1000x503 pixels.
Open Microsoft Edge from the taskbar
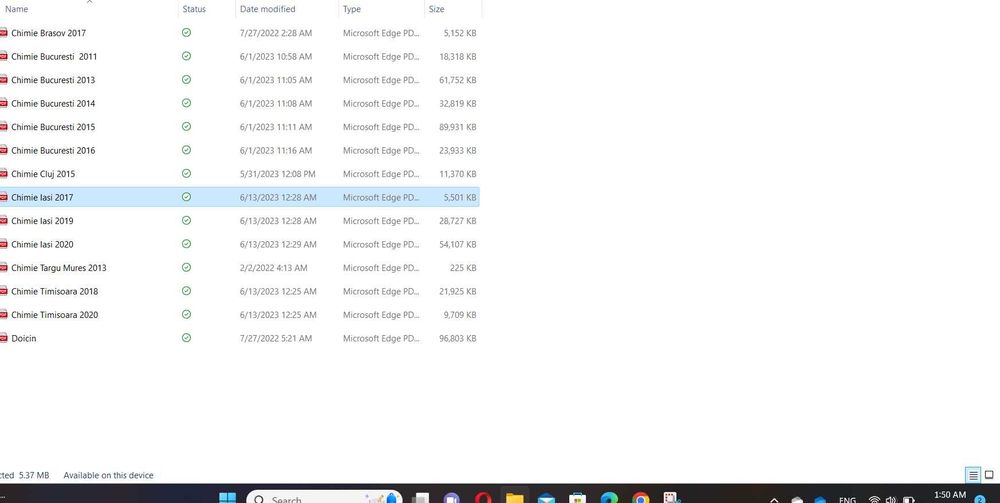pos(609,498)
